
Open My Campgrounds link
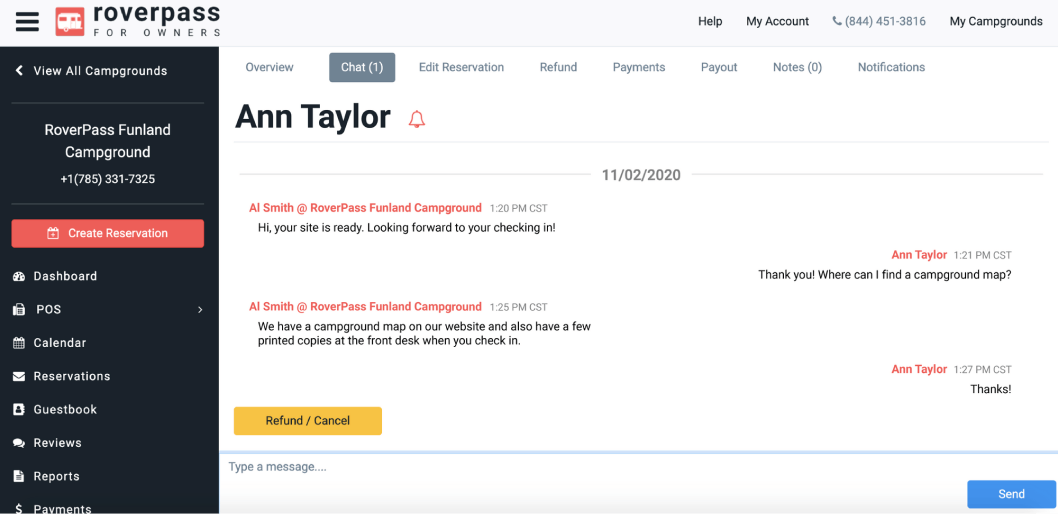click(x=996, y=22)
